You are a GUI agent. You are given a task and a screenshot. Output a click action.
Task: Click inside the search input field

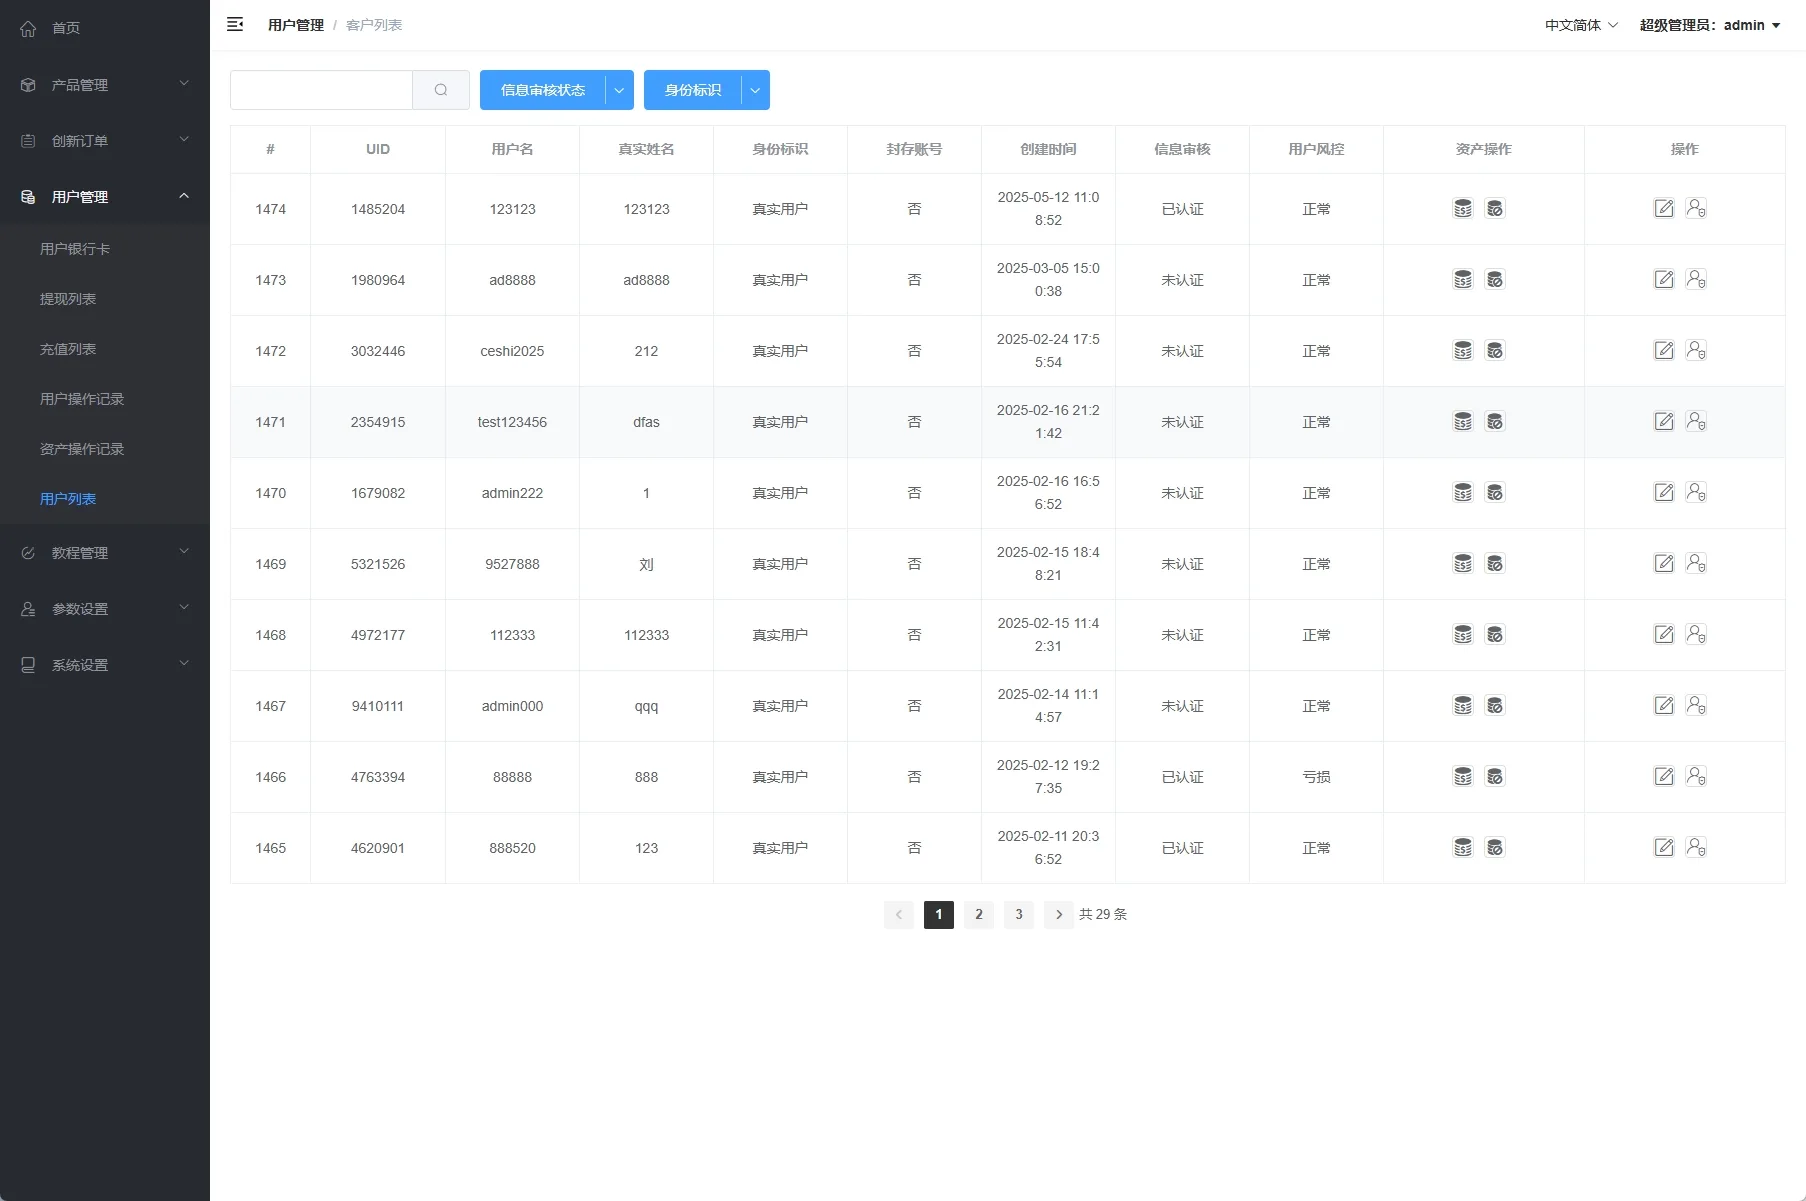(x=320, y=89)
